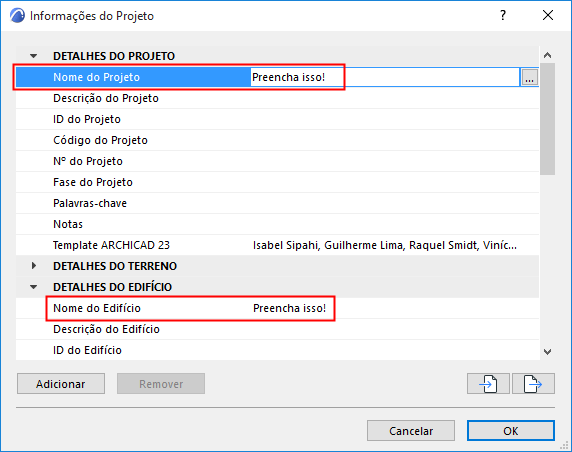Open the ellipsis editor for Nome do Projeto
Viewport: 572px width, 452px height.
pos(529,77)
